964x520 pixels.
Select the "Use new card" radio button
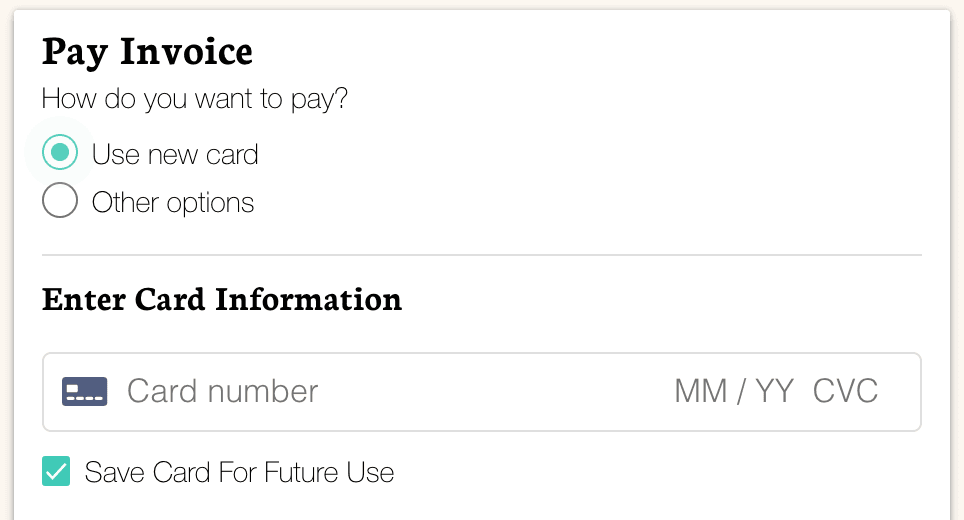click(60, 153)
